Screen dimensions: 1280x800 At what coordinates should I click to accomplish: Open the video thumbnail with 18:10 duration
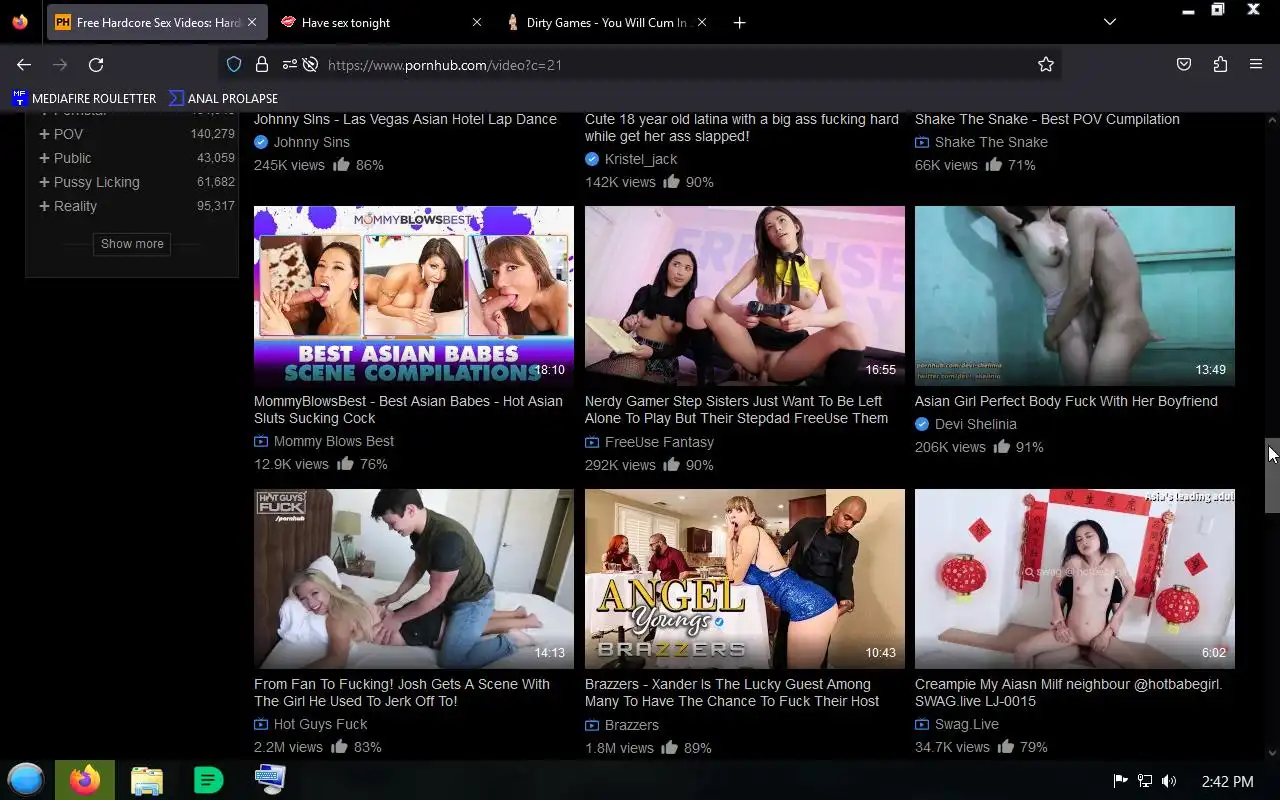coord(414,296)
